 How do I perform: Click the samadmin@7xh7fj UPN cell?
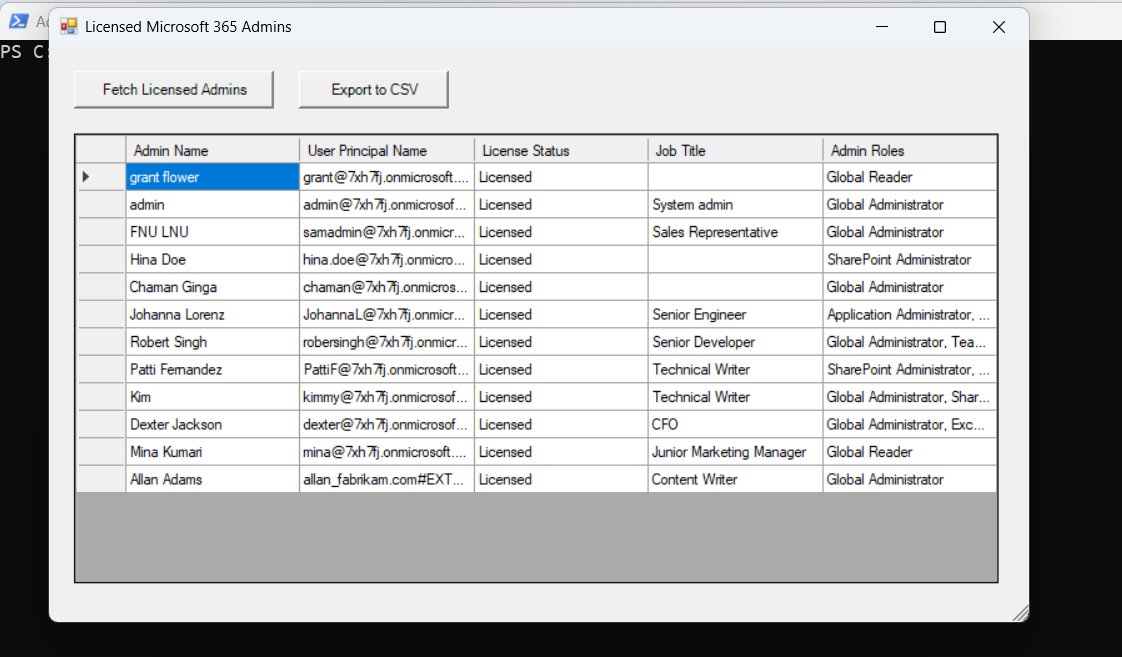[x=386, y=232]
